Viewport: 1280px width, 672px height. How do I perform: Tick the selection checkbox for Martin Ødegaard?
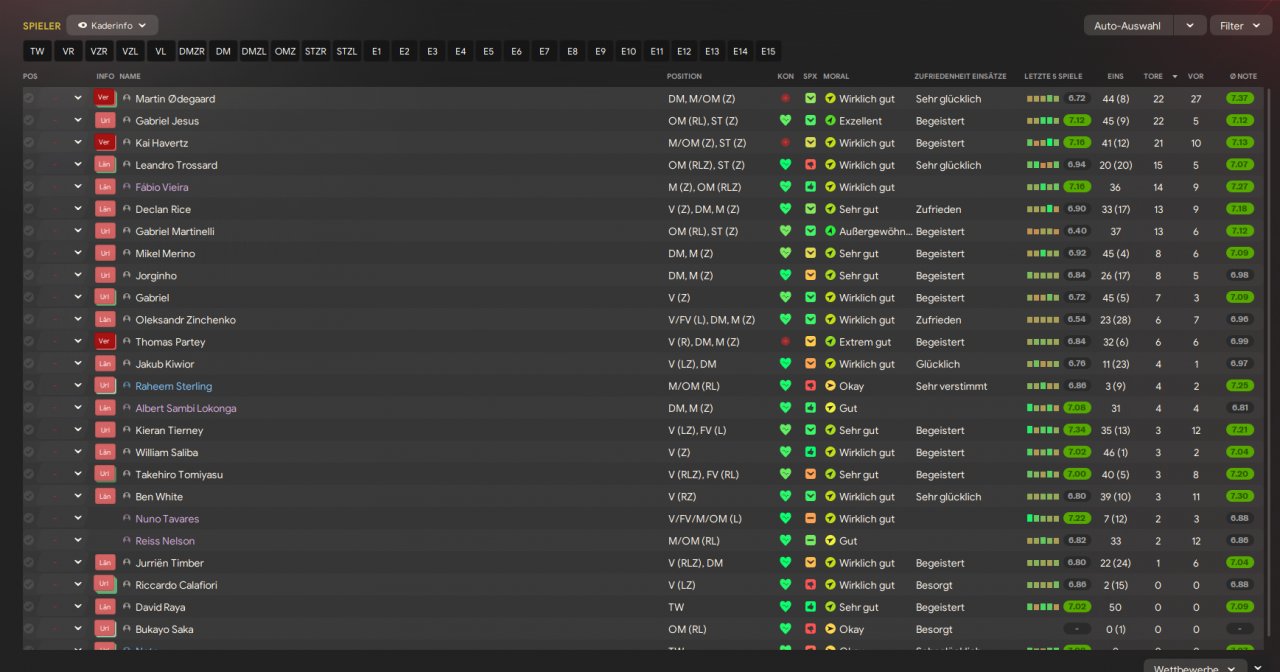(29, 98)
